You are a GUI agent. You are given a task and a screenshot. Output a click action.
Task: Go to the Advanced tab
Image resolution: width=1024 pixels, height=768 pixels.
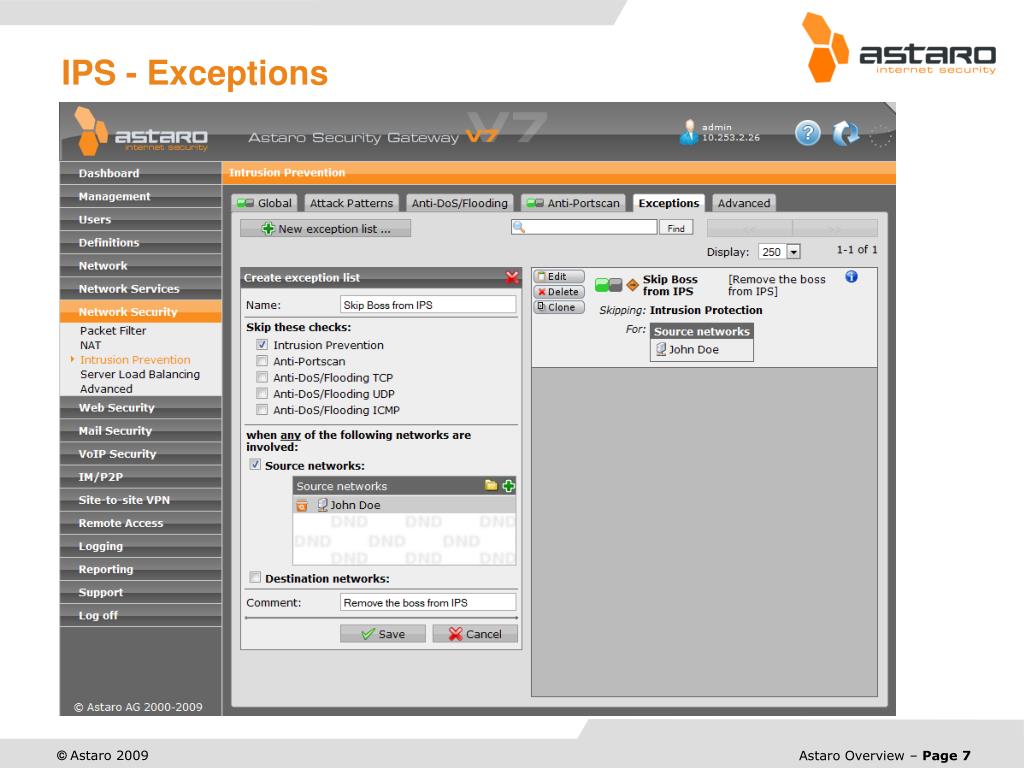pos(744,203)
